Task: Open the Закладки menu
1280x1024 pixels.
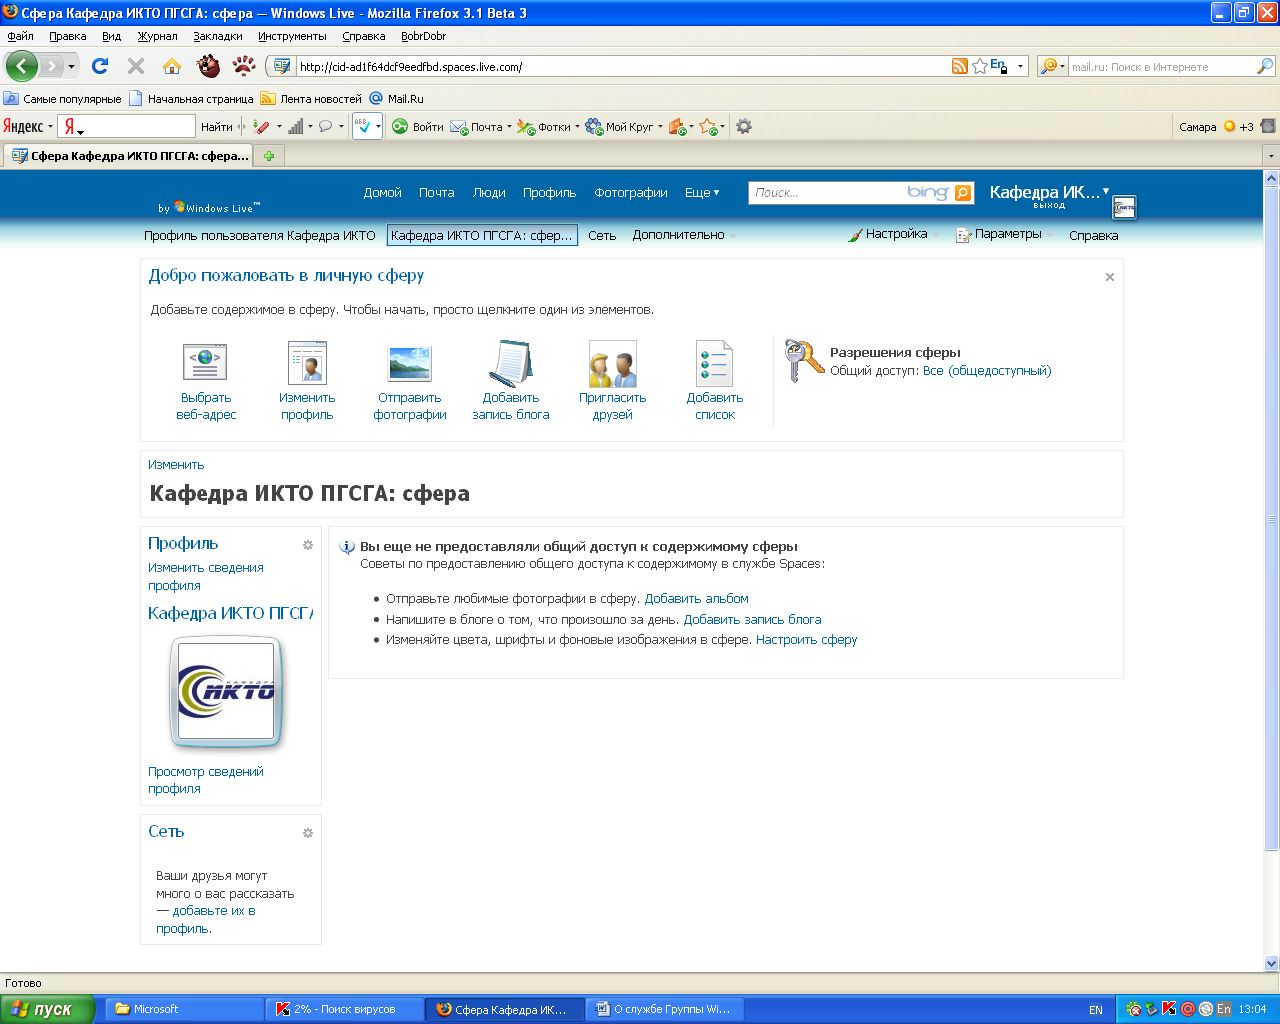Action: click(x=218, y=36)
